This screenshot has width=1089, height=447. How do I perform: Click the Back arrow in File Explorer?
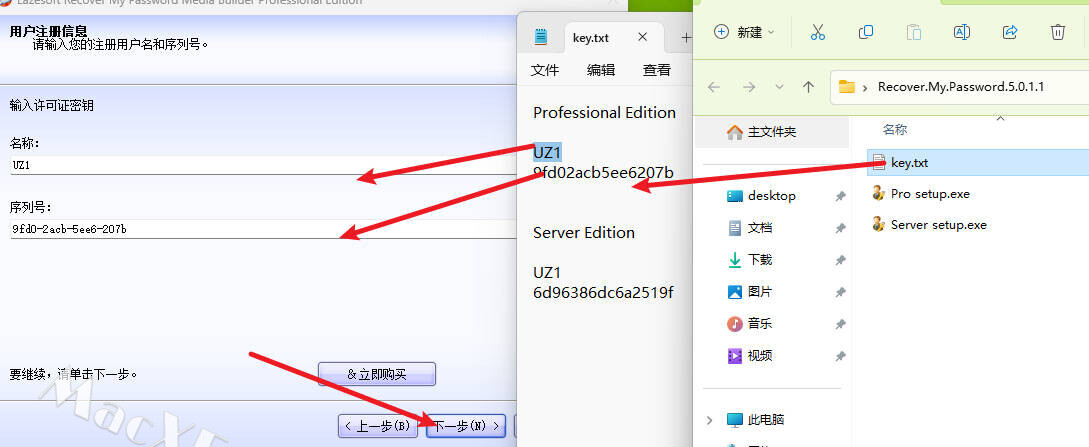(x=713, y=87)
